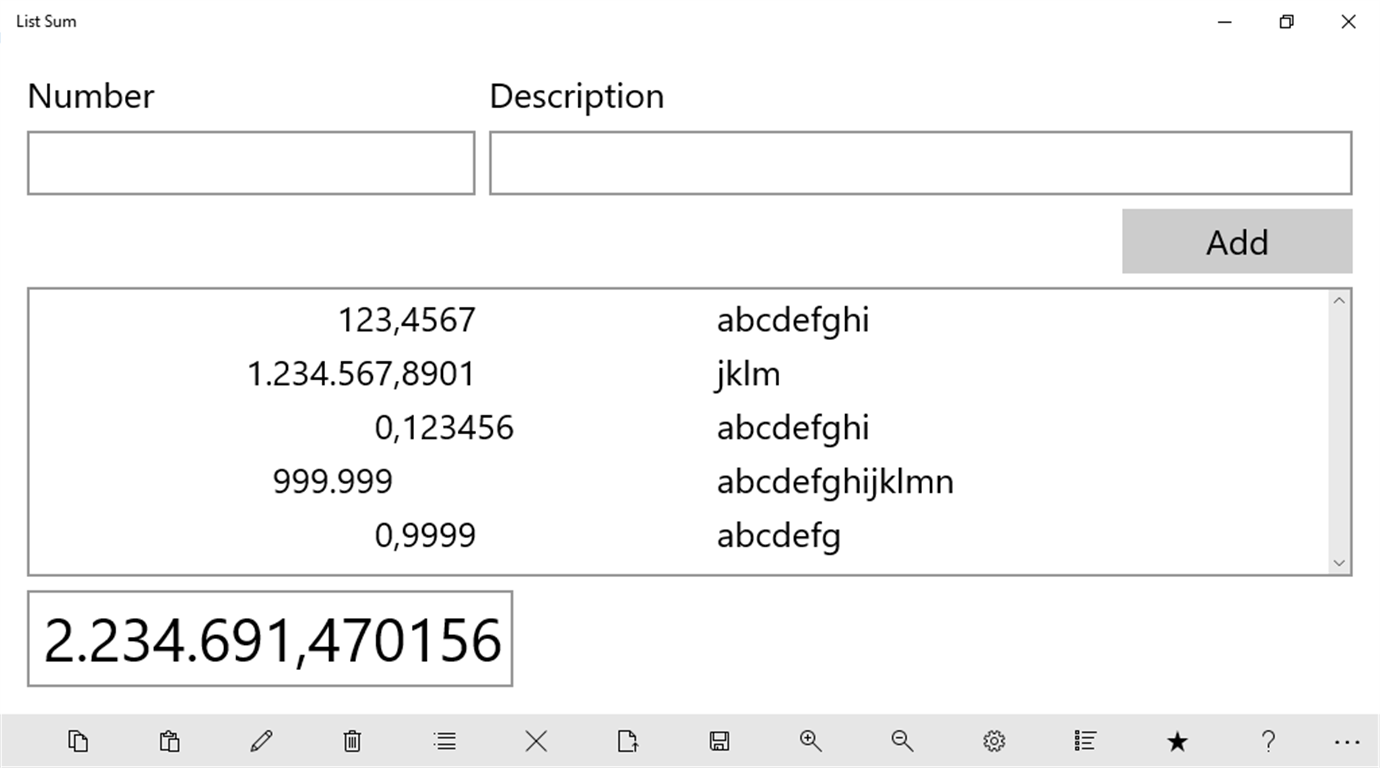The image size is (1380, 768).
Task: Click the Number label
Action: [91, 96]
